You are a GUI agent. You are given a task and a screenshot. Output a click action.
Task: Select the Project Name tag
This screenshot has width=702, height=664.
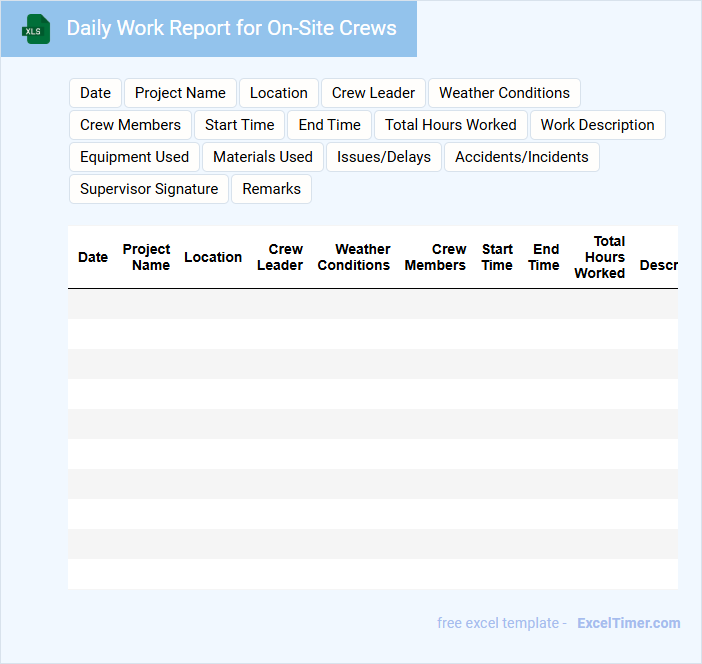[180, 93]
